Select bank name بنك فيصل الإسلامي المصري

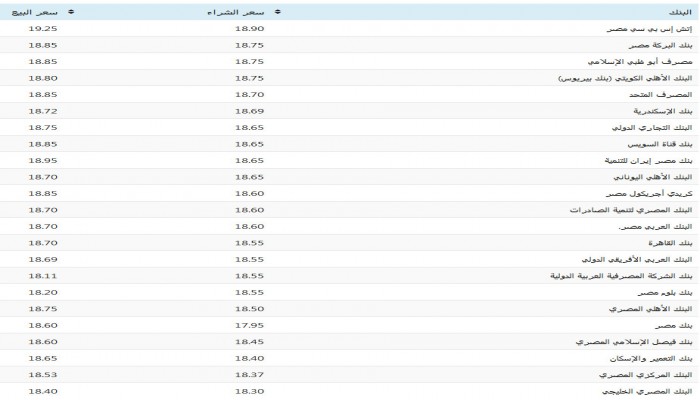(x=634, y=342)
